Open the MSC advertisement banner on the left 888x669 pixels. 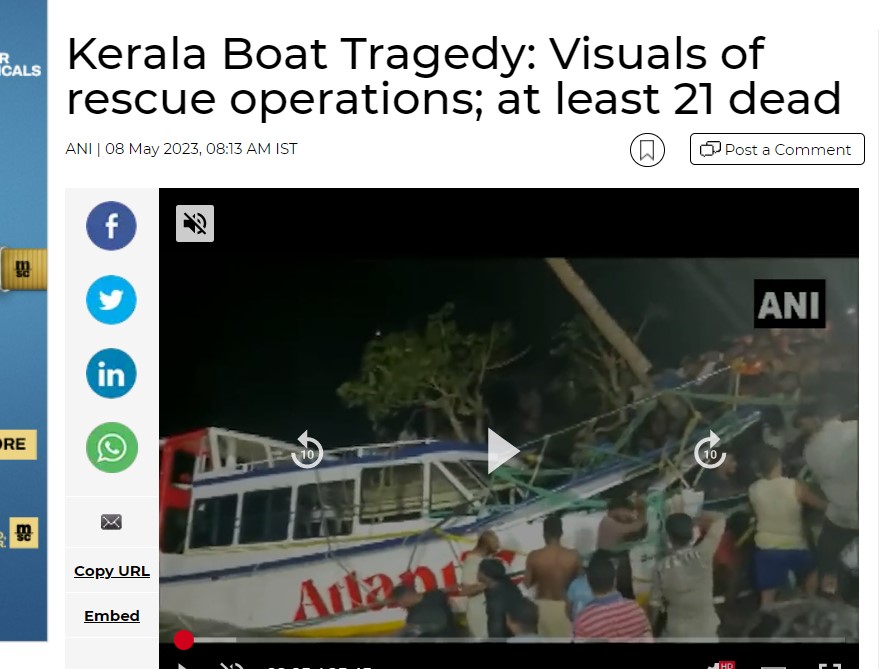pyautogui.click(x=24, y=321)
